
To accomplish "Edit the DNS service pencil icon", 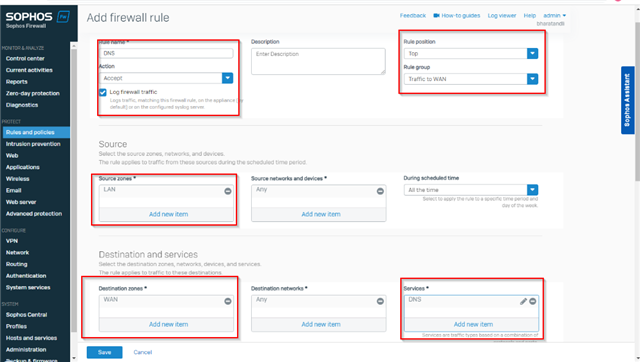I will (x=523, y=301).
